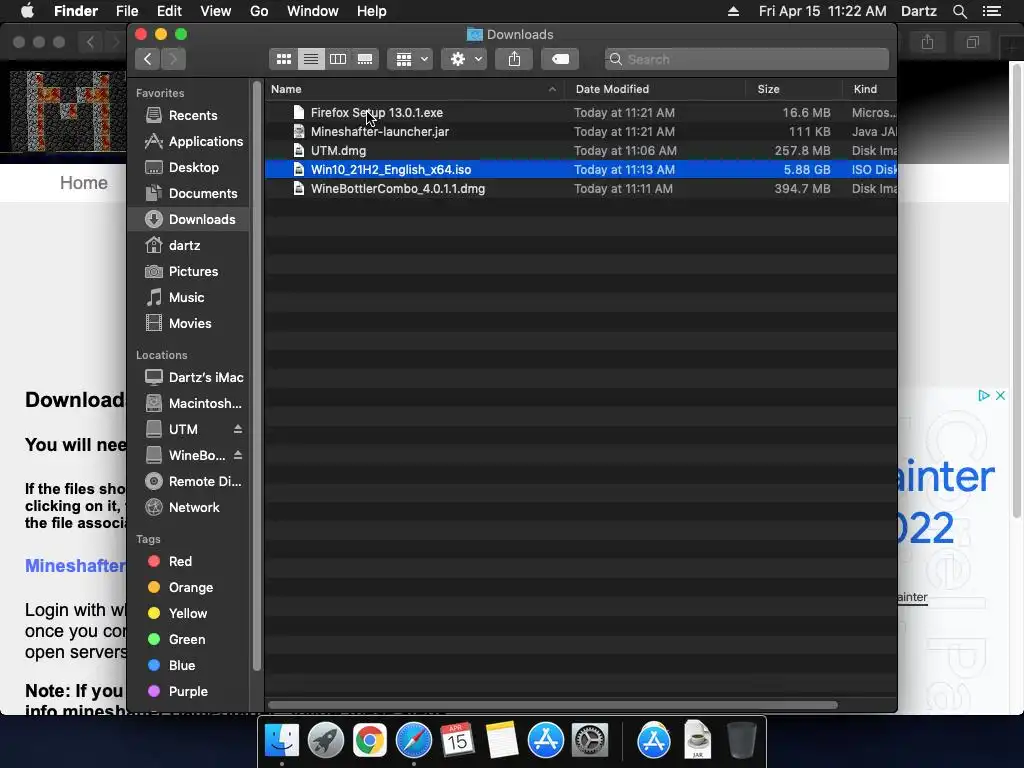Click the horizontal scrollbar in Finder

[x=552, y=705]
